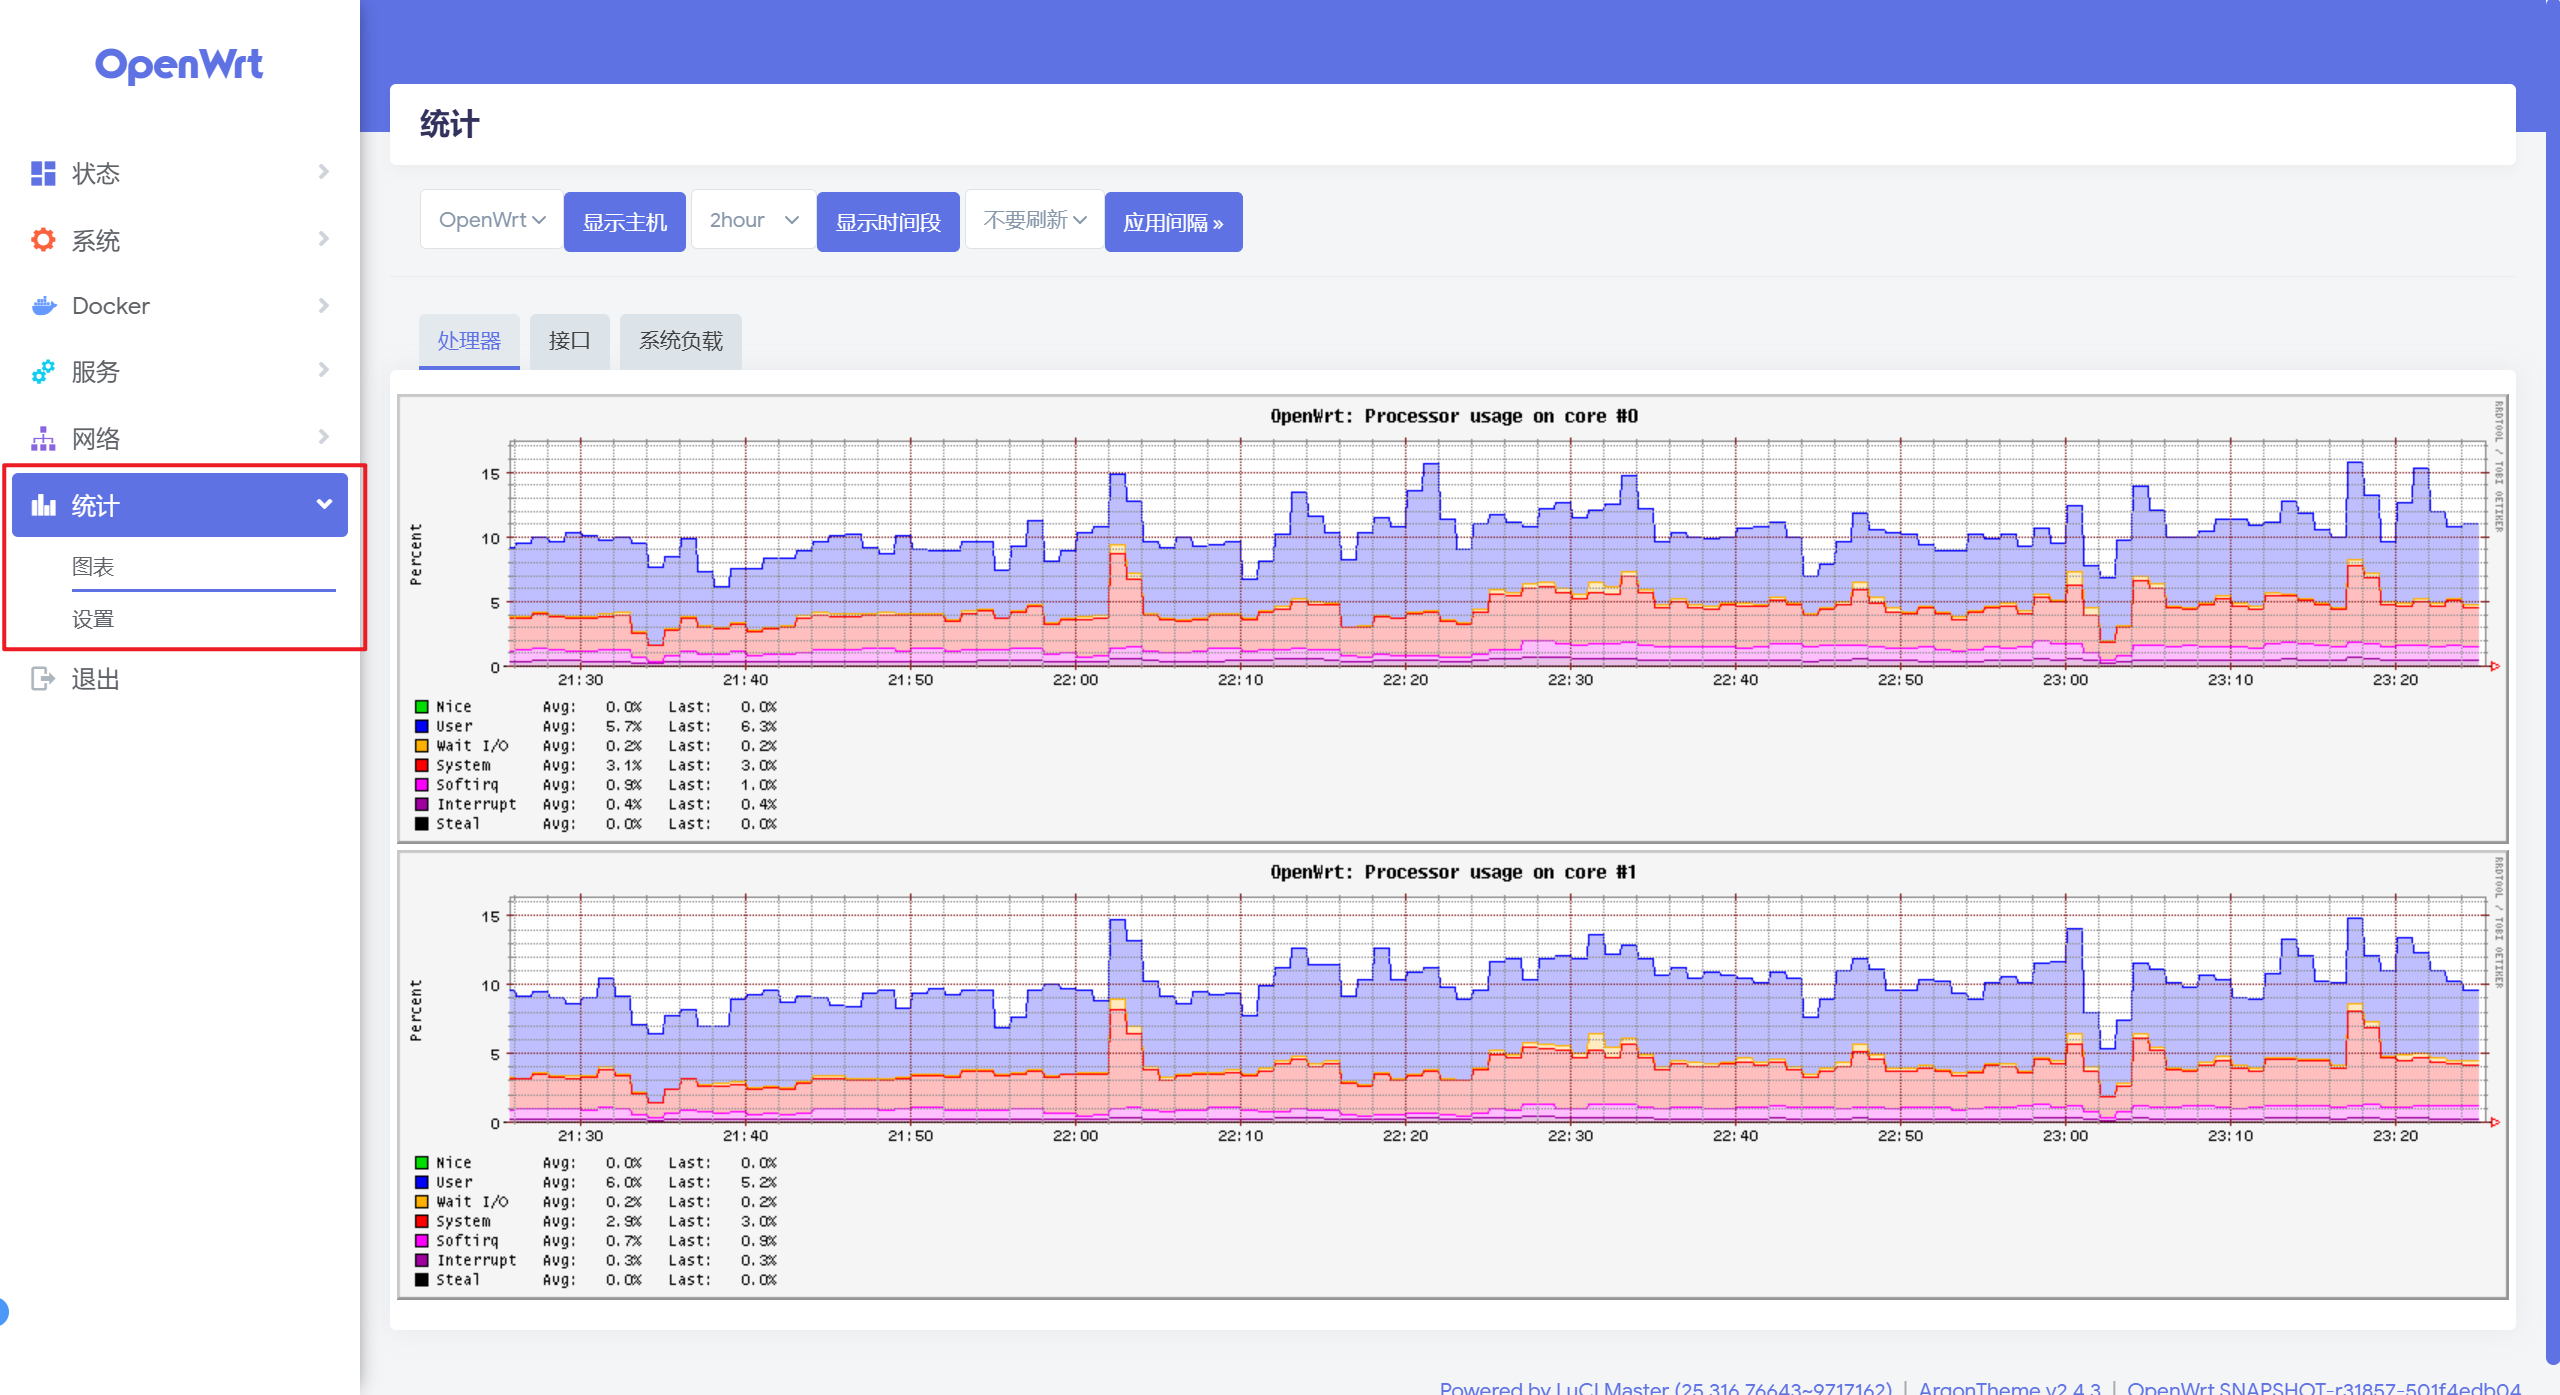Click the status dashboard icon in sidebar
This screenshot has width=2560, height=1395.
(x=43, y=173)
